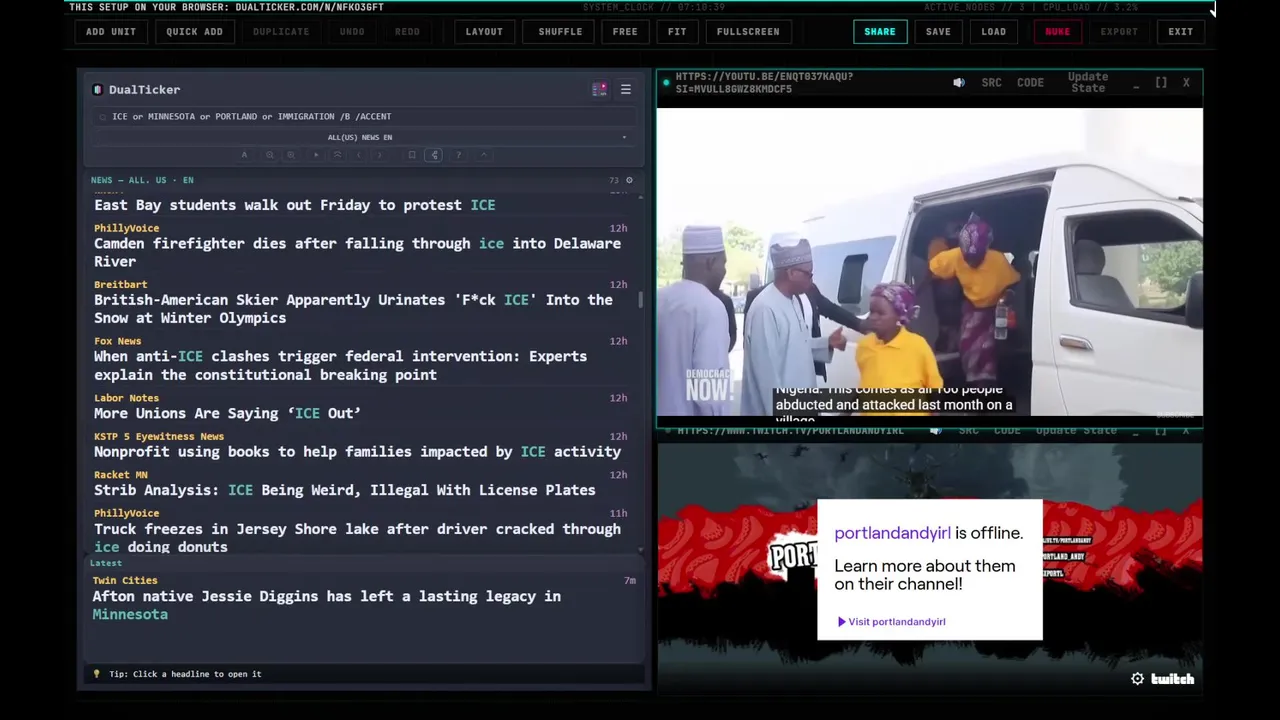Click SHUFFLE in the top toolbar
1280x720 pixels.
(560, 31)
